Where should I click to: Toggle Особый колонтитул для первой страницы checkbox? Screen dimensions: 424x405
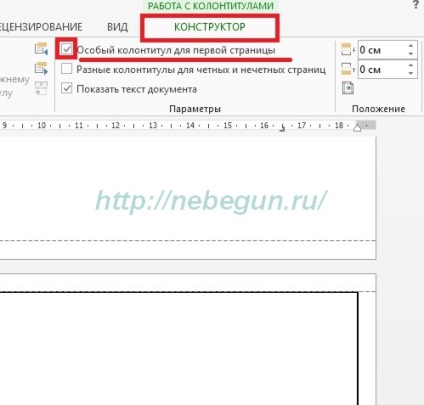tap(67, 49)
